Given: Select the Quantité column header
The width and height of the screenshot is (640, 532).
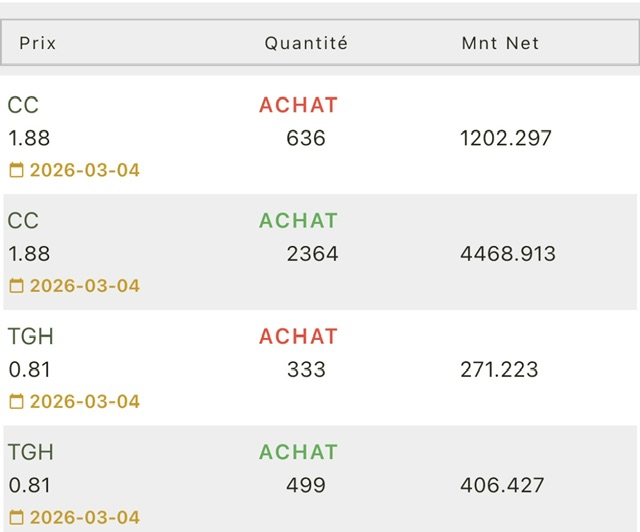Looking at the screenshot, I should coord(306,44).
